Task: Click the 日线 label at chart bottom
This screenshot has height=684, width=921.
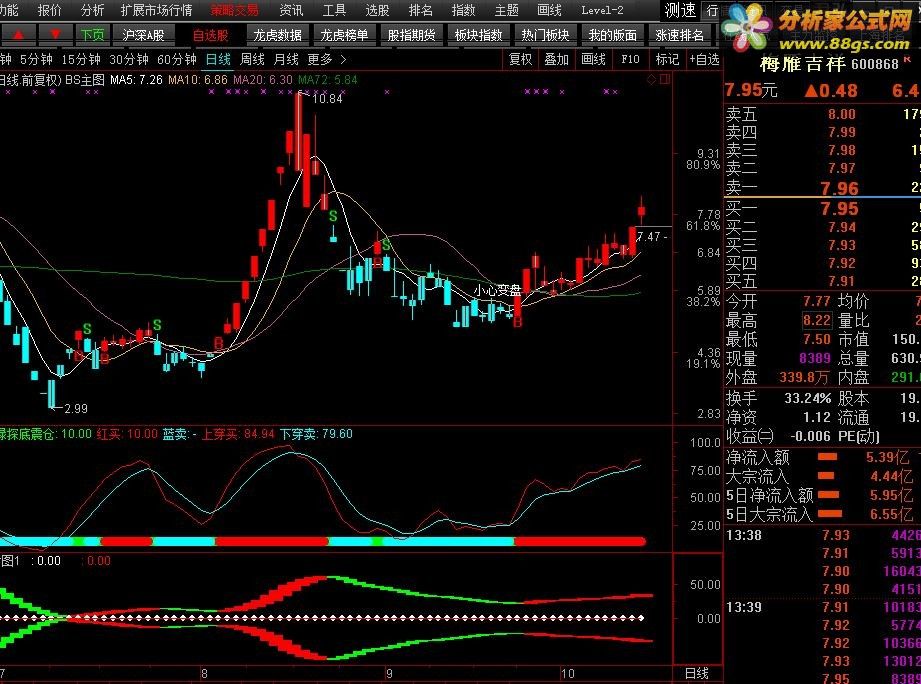Action: coord(697,673)
